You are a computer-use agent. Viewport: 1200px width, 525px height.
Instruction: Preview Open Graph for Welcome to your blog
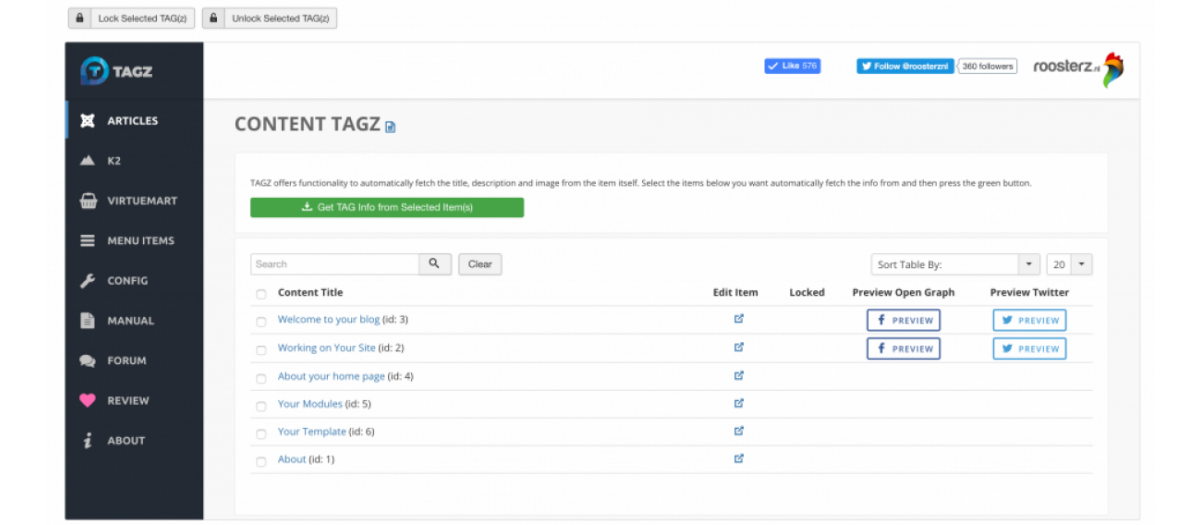[904, 320]
